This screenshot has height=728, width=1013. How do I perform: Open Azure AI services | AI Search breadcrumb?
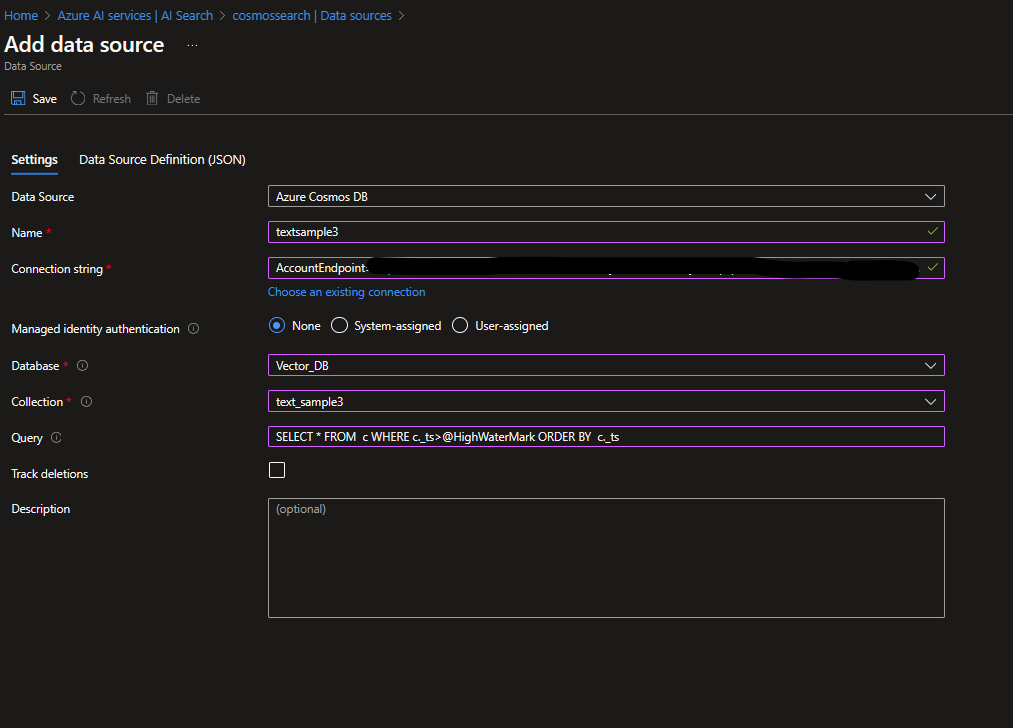[x=135, y=16]
